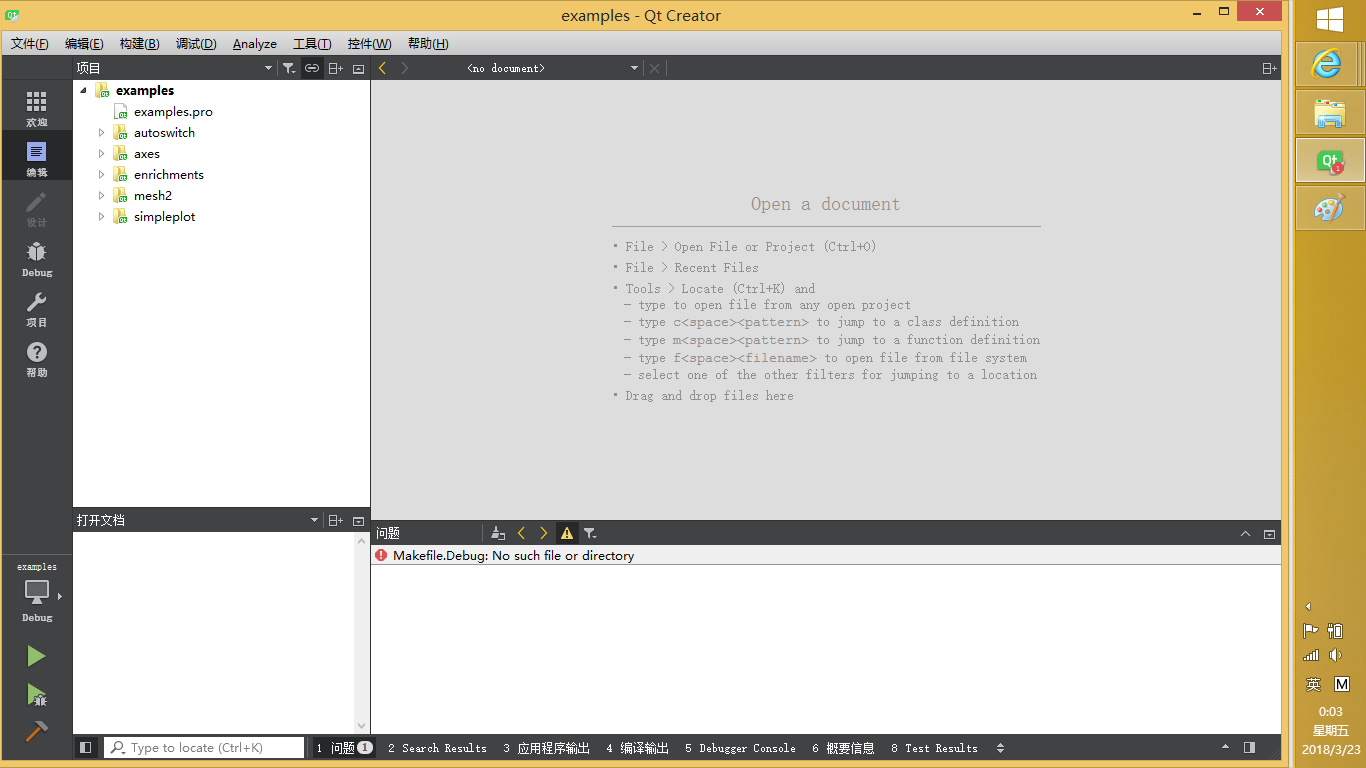
Task: Expand the autoswitch subproject
Action: [101, 133]
